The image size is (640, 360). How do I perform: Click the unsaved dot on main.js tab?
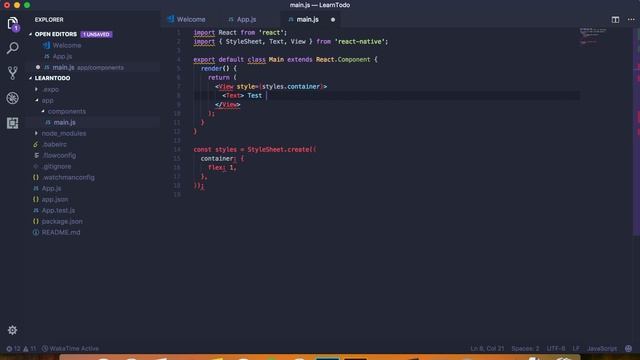click(x=333, y=20)
